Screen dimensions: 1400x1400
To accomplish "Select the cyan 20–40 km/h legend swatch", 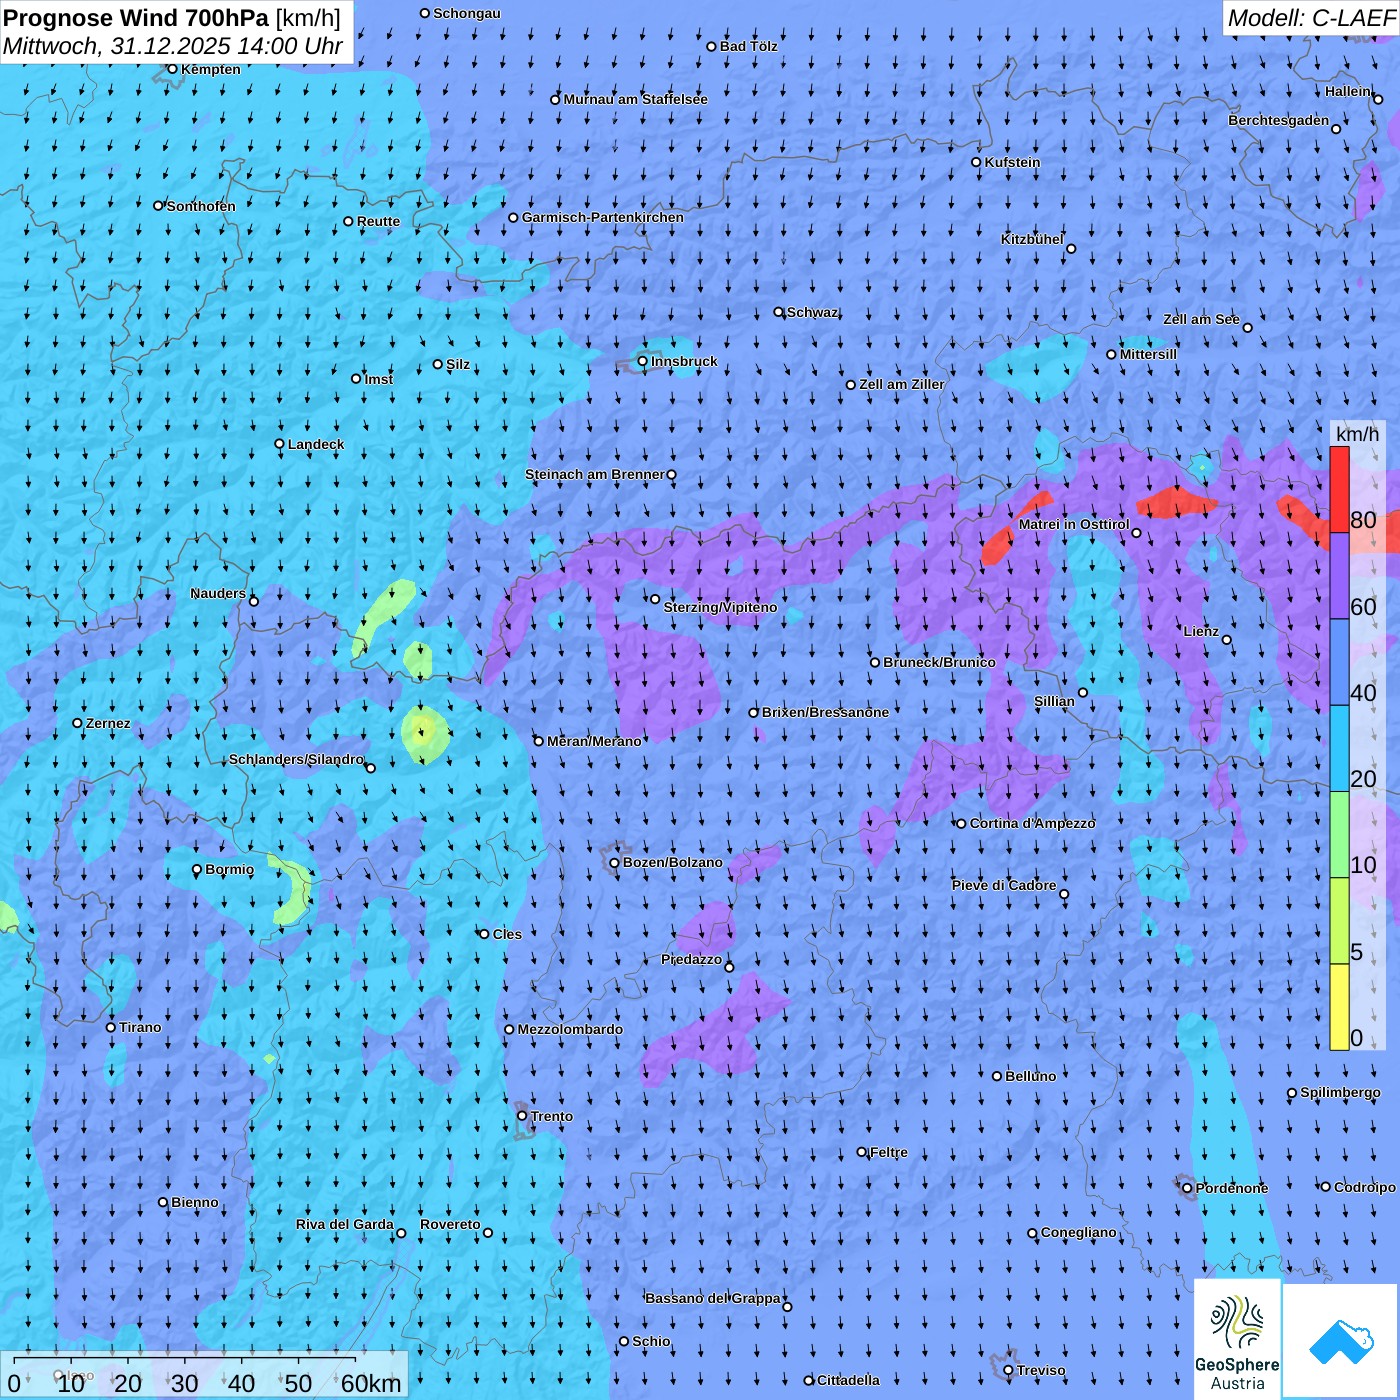I will [x=1339, y=748].
